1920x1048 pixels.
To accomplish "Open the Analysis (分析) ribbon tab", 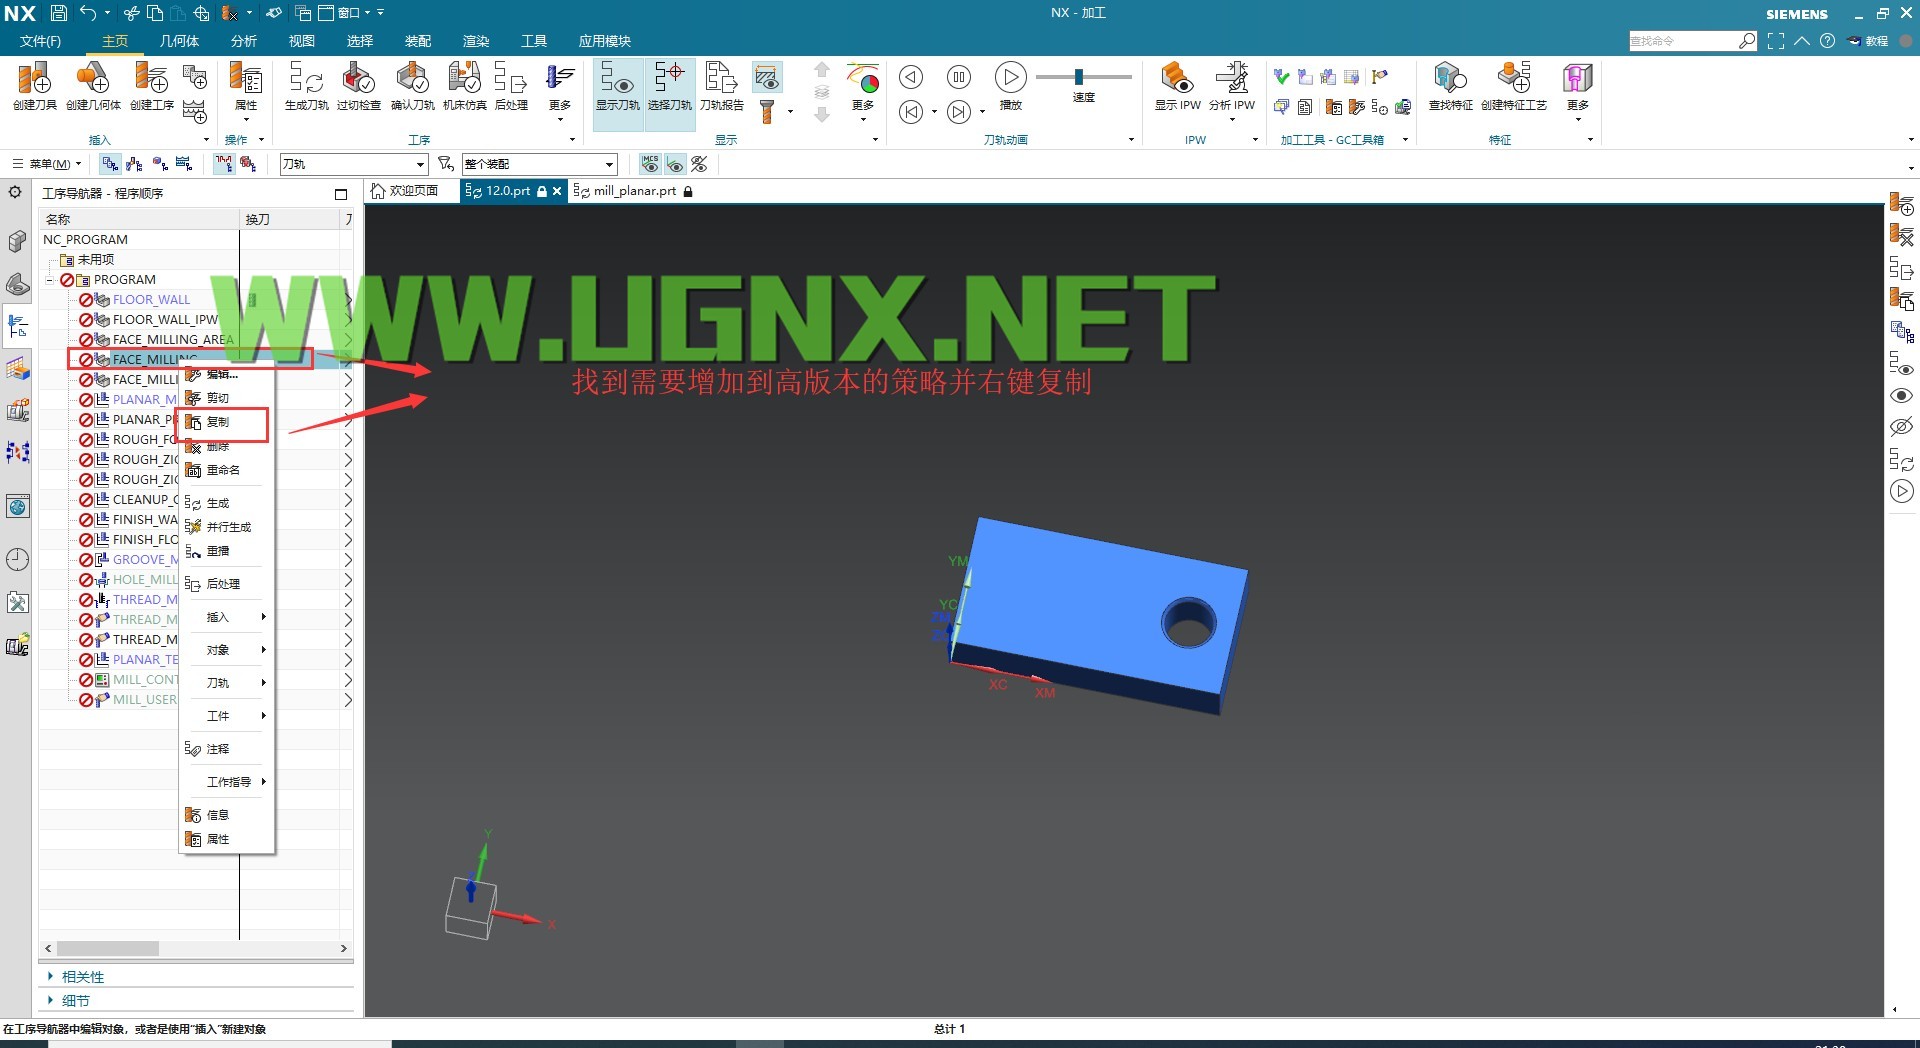I will coord(243,41).
